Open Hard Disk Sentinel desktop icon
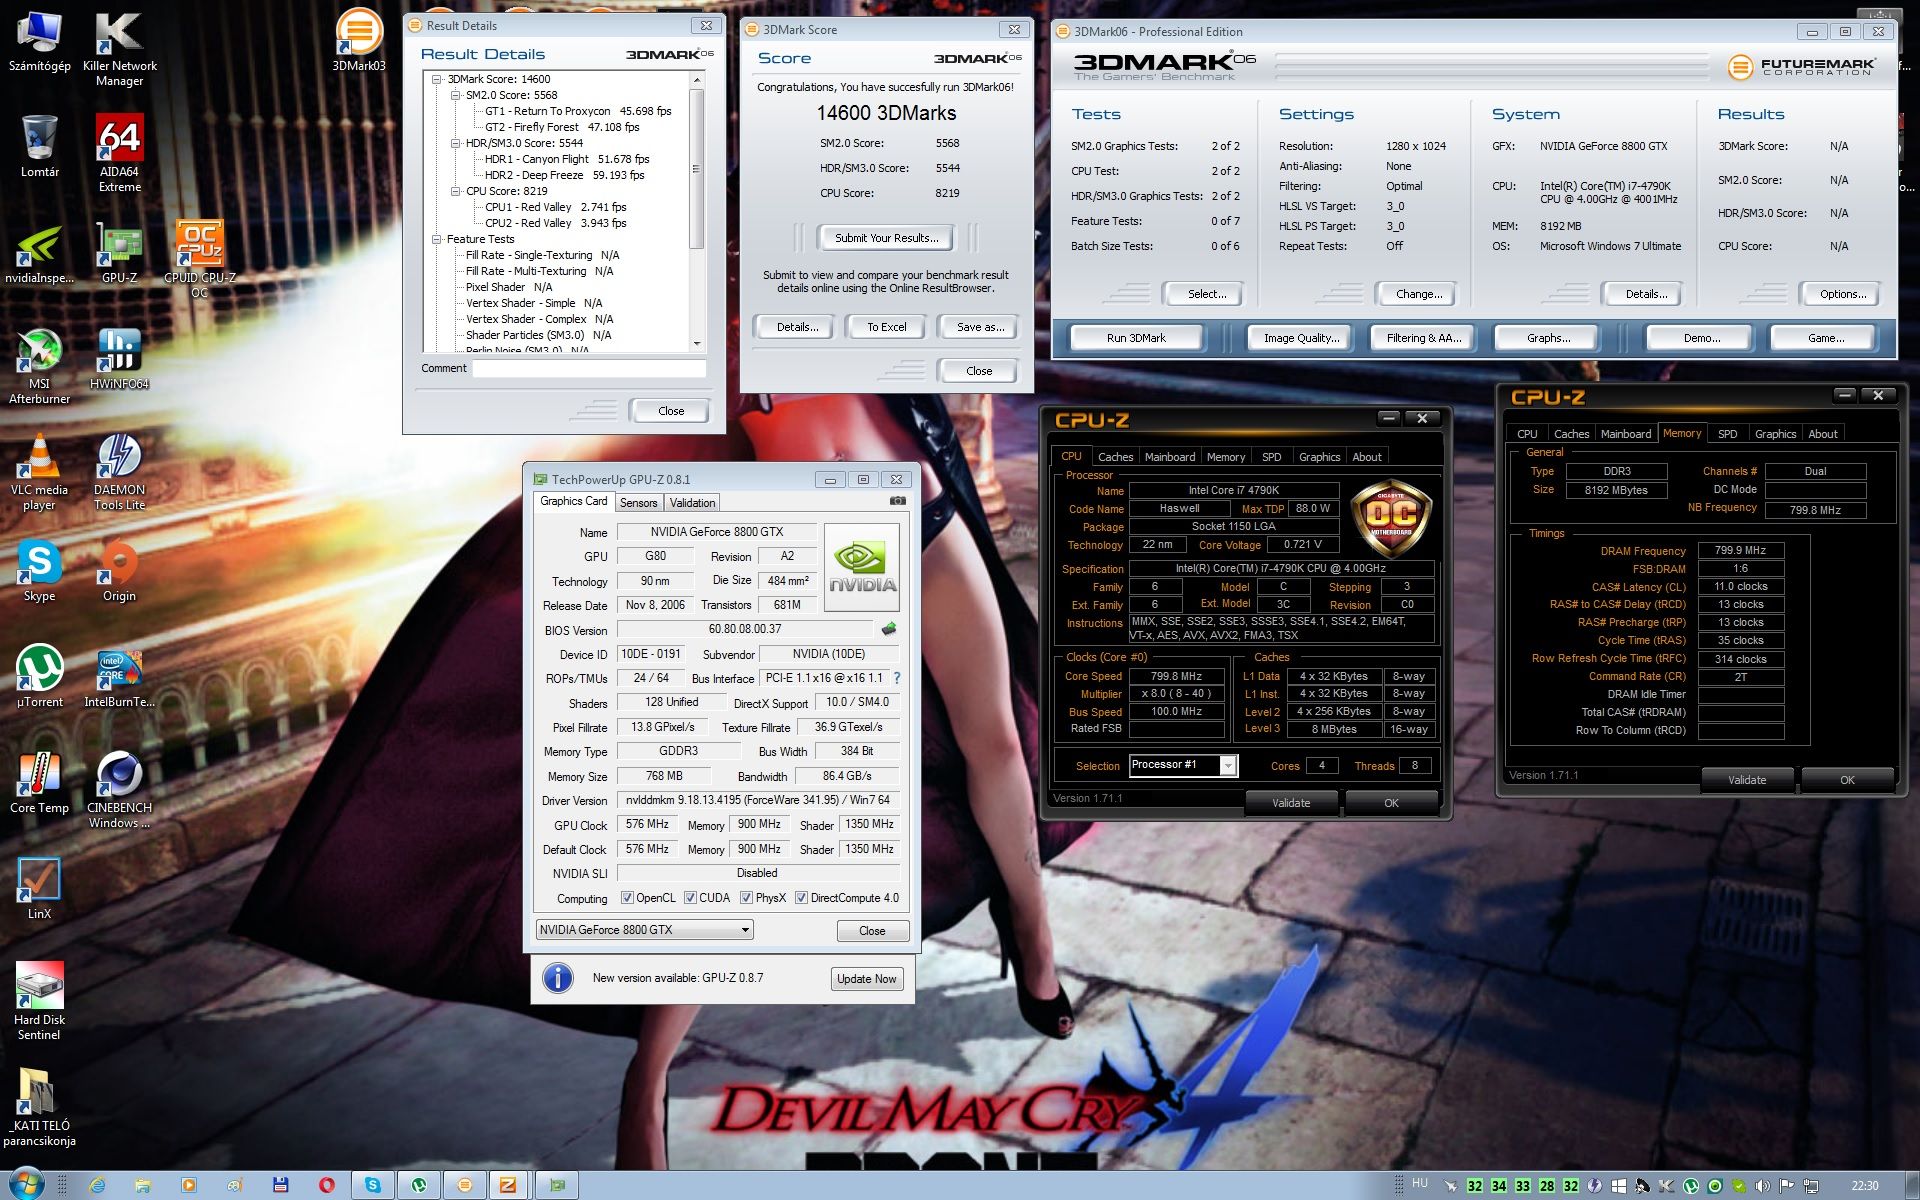This screenshot has width=1920, height=1200. [x=39, y=1001]
